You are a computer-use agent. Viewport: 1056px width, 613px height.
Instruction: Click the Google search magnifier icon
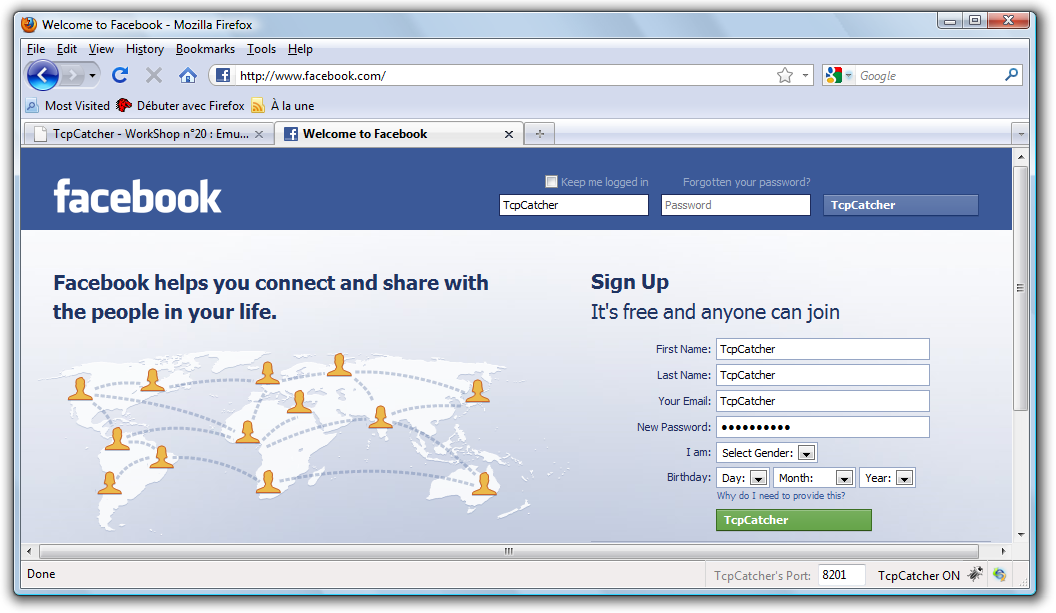tap(1011, 75)
